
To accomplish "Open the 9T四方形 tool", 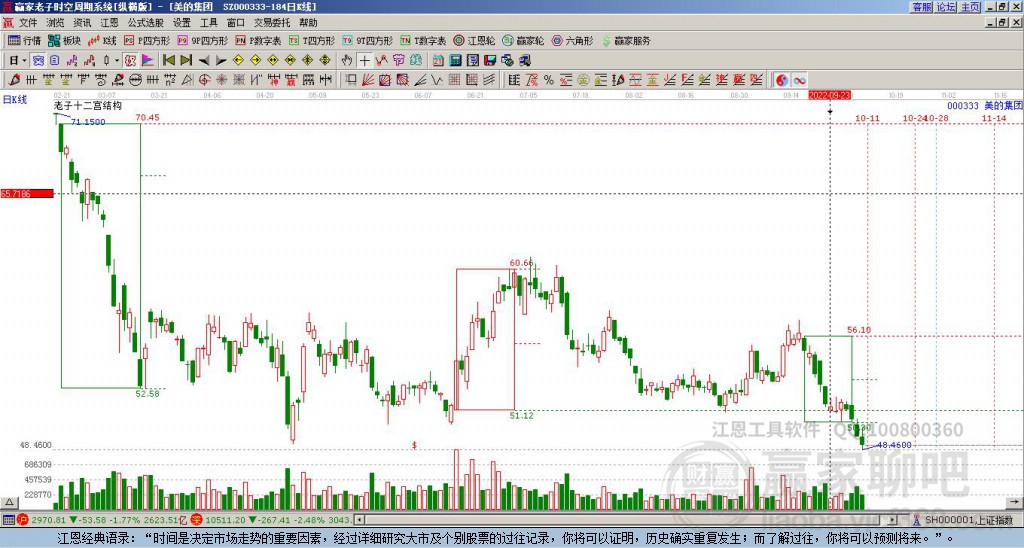I will (367, 40).
